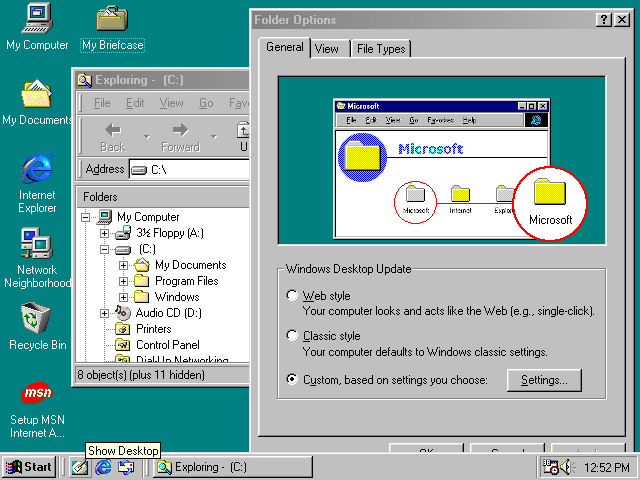Click the My Computer icon in folder tree
The height and width of the screenshot is (480, 640).
pos(104,217)
